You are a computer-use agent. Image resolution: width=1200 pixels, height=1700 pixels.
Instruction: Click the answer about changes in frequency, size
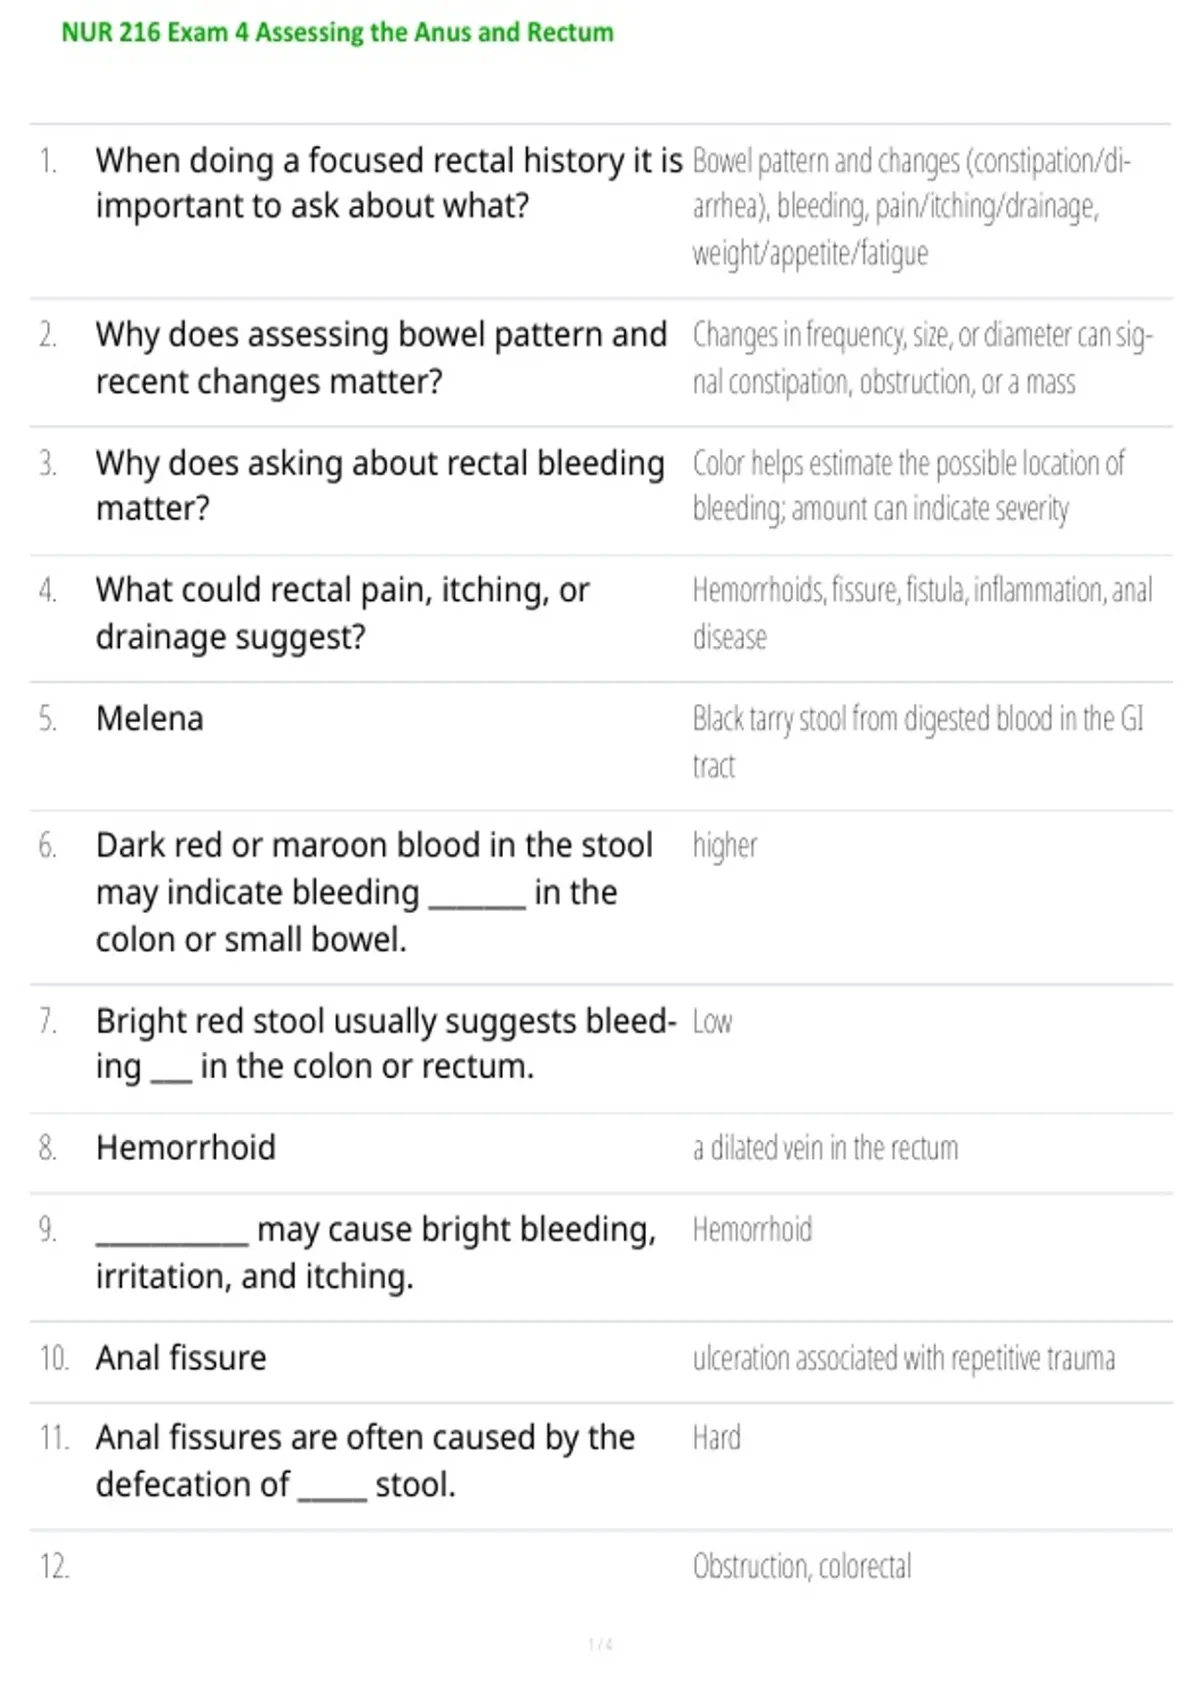point(922,358)
